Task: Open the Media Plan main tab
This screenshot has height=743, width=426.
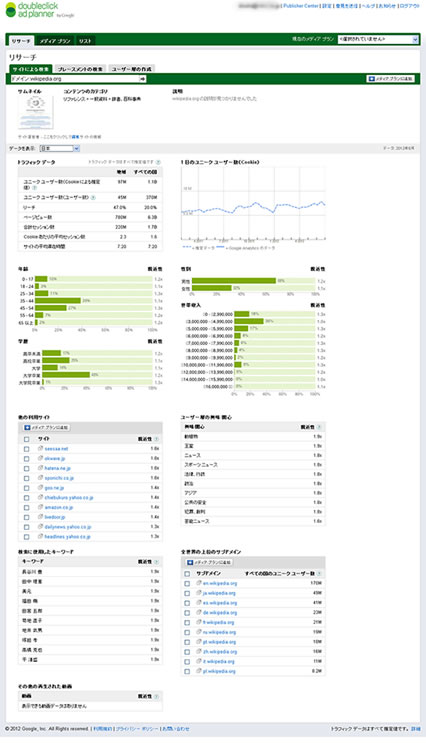Action: [55, 41]
